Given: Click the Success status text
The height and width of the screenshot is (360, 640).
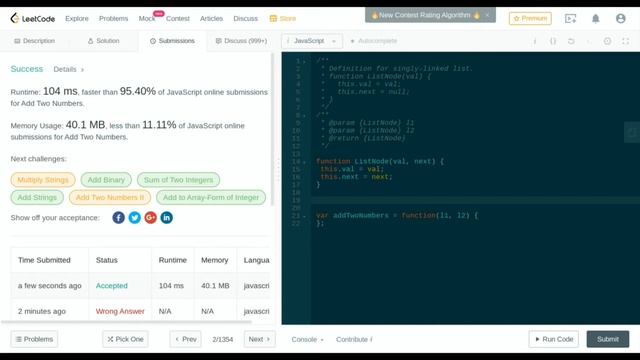Looking at the screenshot, I should (27, 69).
